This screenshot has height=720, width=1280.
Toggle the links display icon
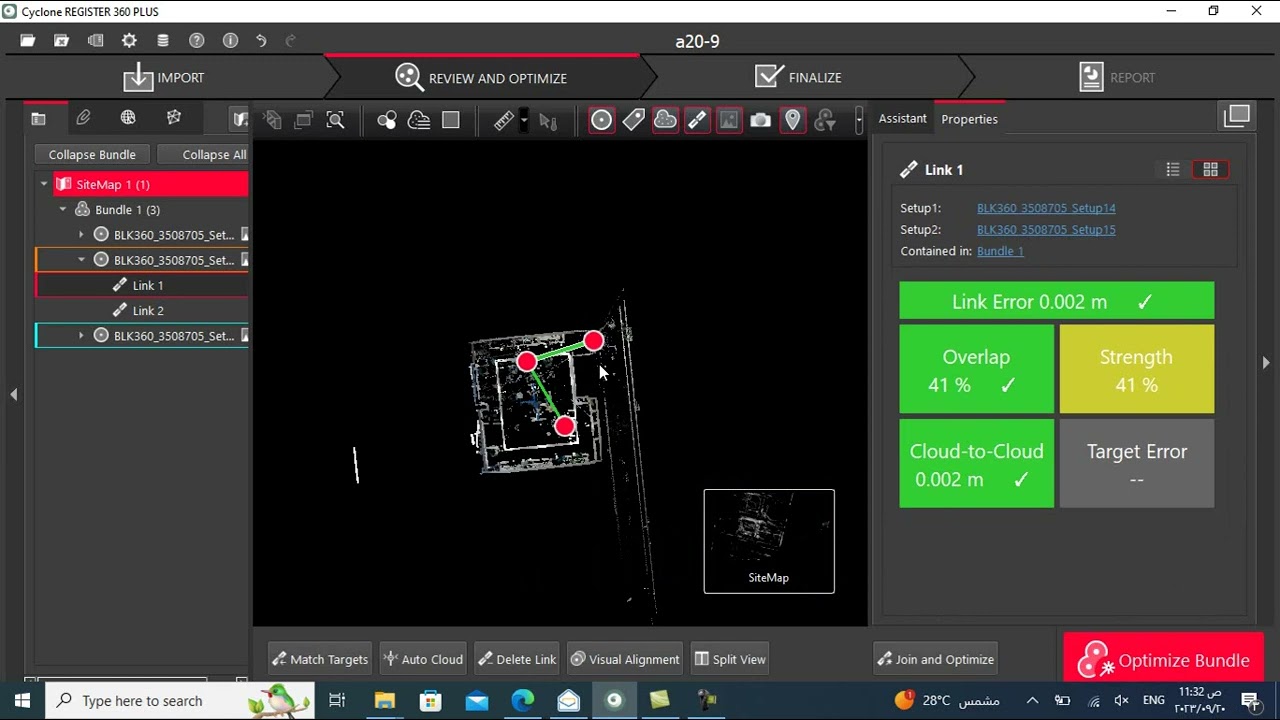(x=697, y=120)
